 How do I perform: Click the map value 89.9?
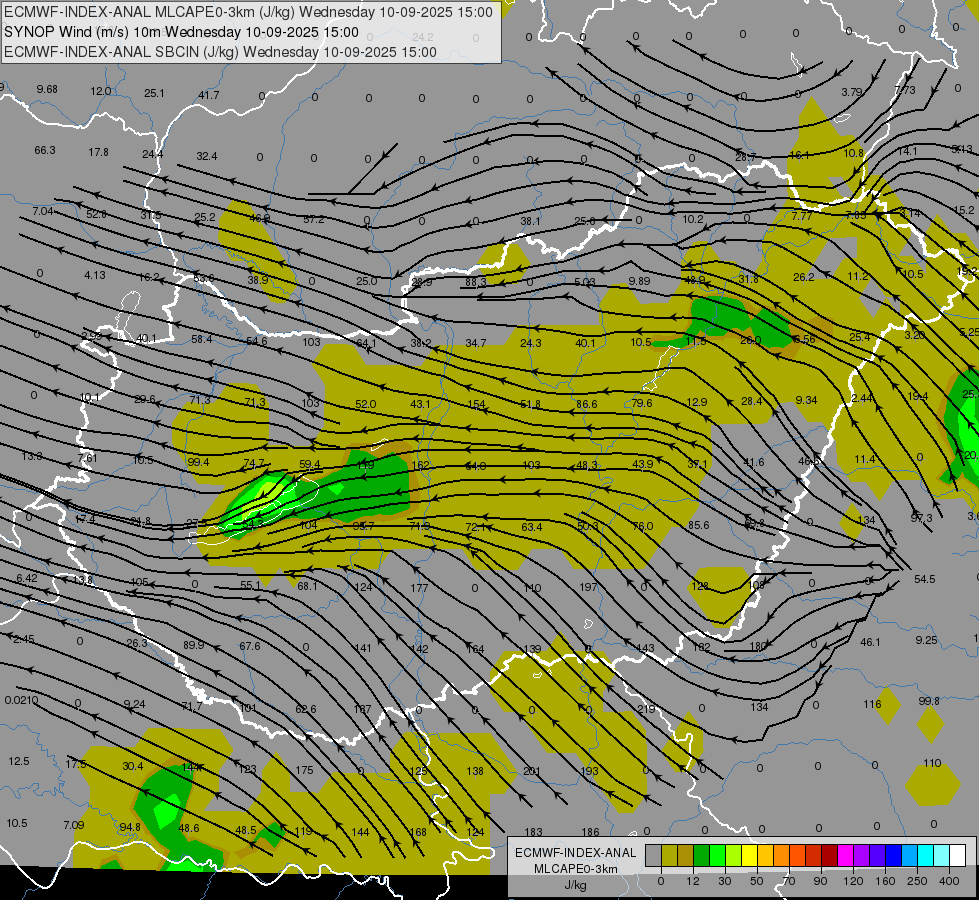(194, 645)
